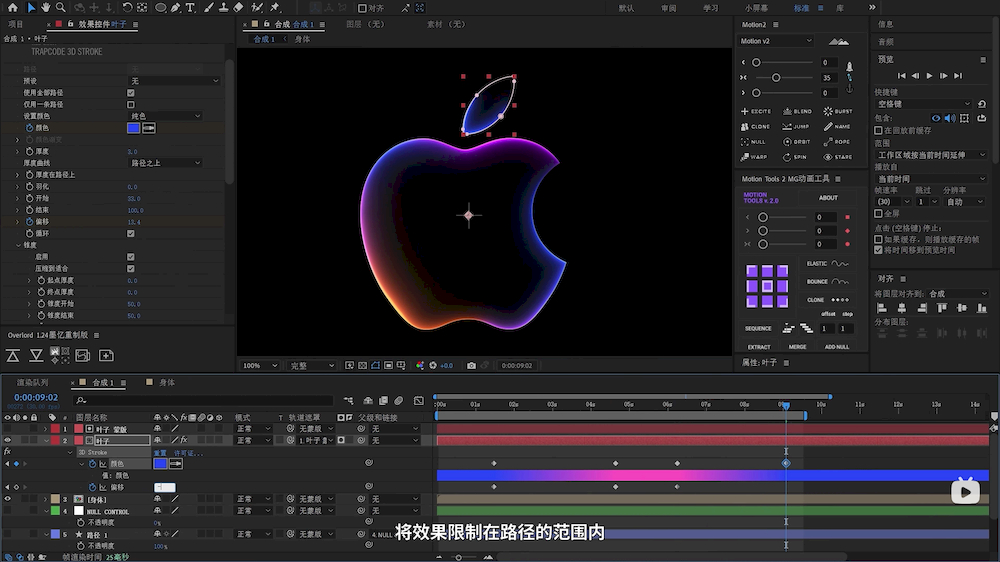Viewport: 1000px width, 562px height.
Task: Click the eyedropper next to 颜色 swatch
Action: click(149, 128)
